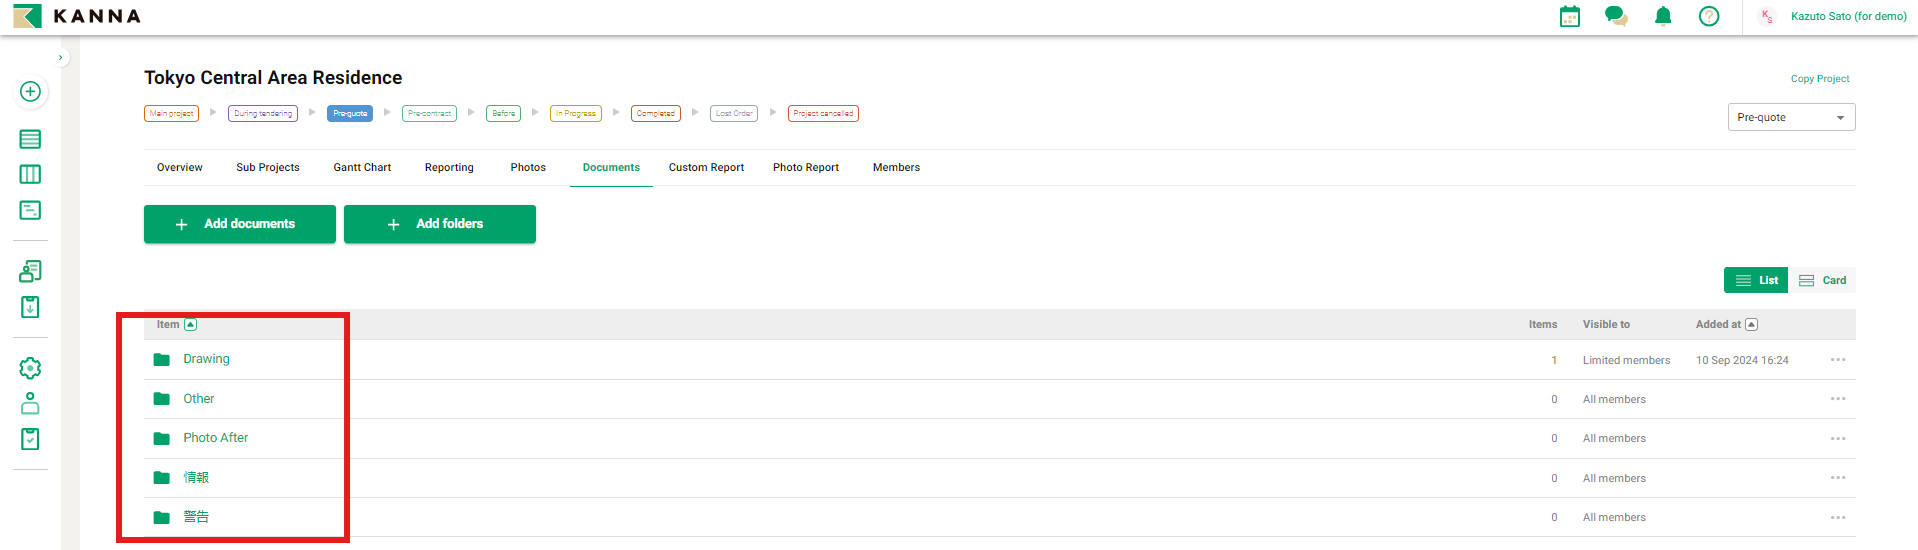
Task: Open the chat messages icon
Action: tap(1616, 16)
